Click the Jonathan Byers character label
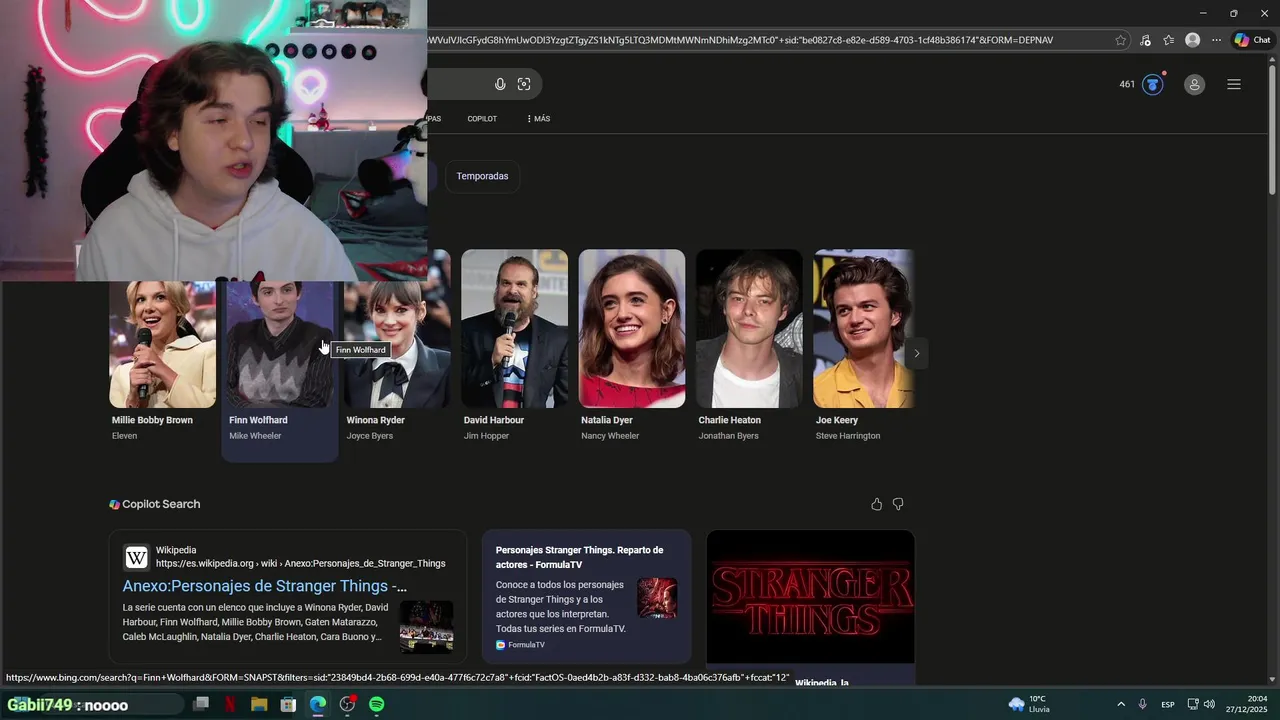Image resolution: width=1280 pixels, height=720 pixels. [x=728, y=436]
